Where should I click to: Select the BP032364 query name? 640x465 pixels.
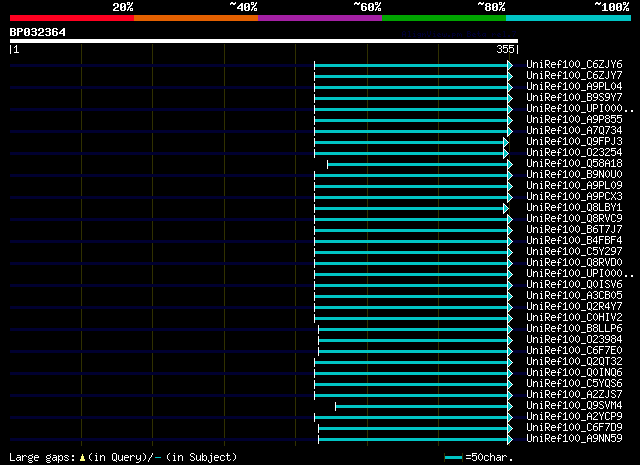pyautogui.click(x=38, y=32)
